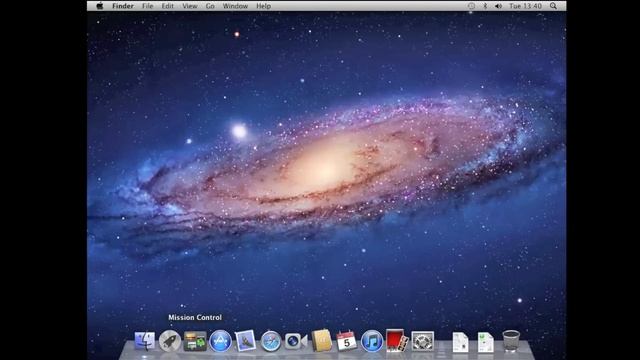This screenshot has width=640, height=360.
Task: Open Spotlight search magnifier icon
Action: pos(553,6)
